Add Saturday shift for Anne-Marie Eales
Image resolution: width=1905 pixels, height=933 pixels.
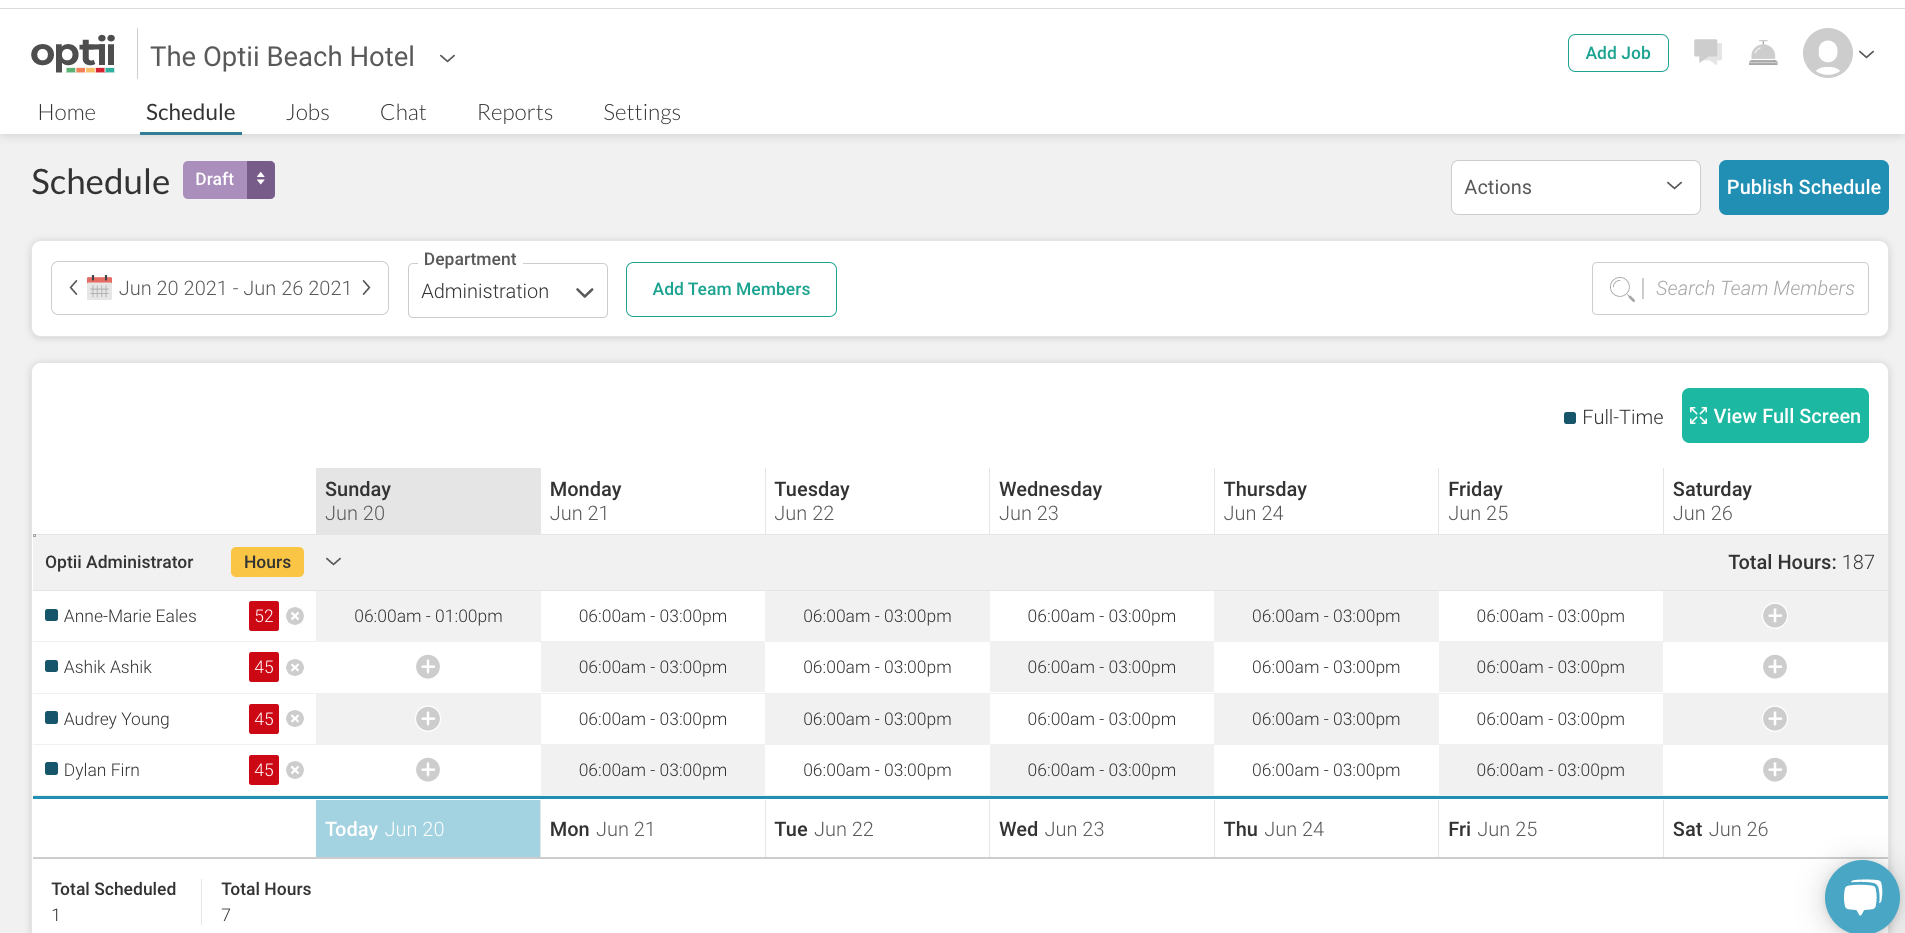coord(1775,616)
